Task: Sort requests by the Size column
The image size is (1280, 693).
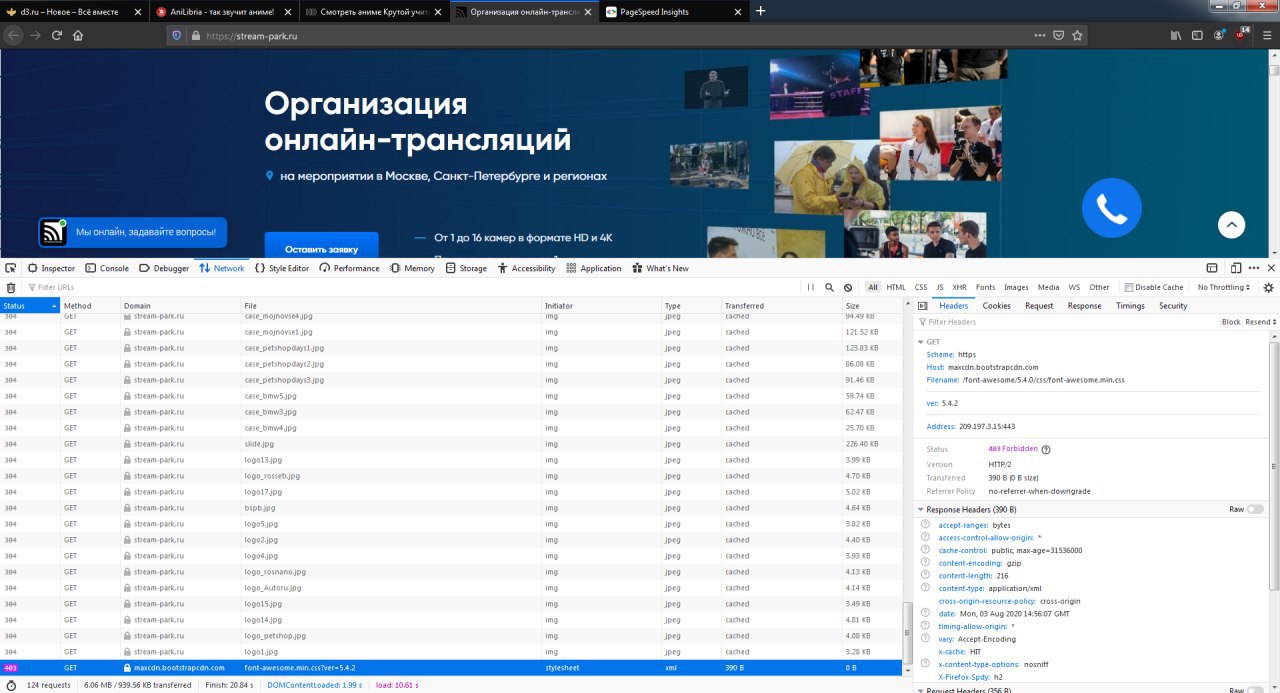Action: (872, 306)
